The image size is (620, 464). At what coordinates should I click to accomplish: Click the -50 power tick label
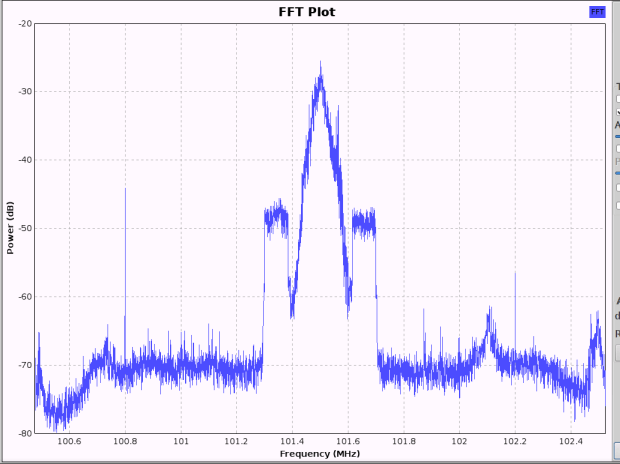point(25,228)
